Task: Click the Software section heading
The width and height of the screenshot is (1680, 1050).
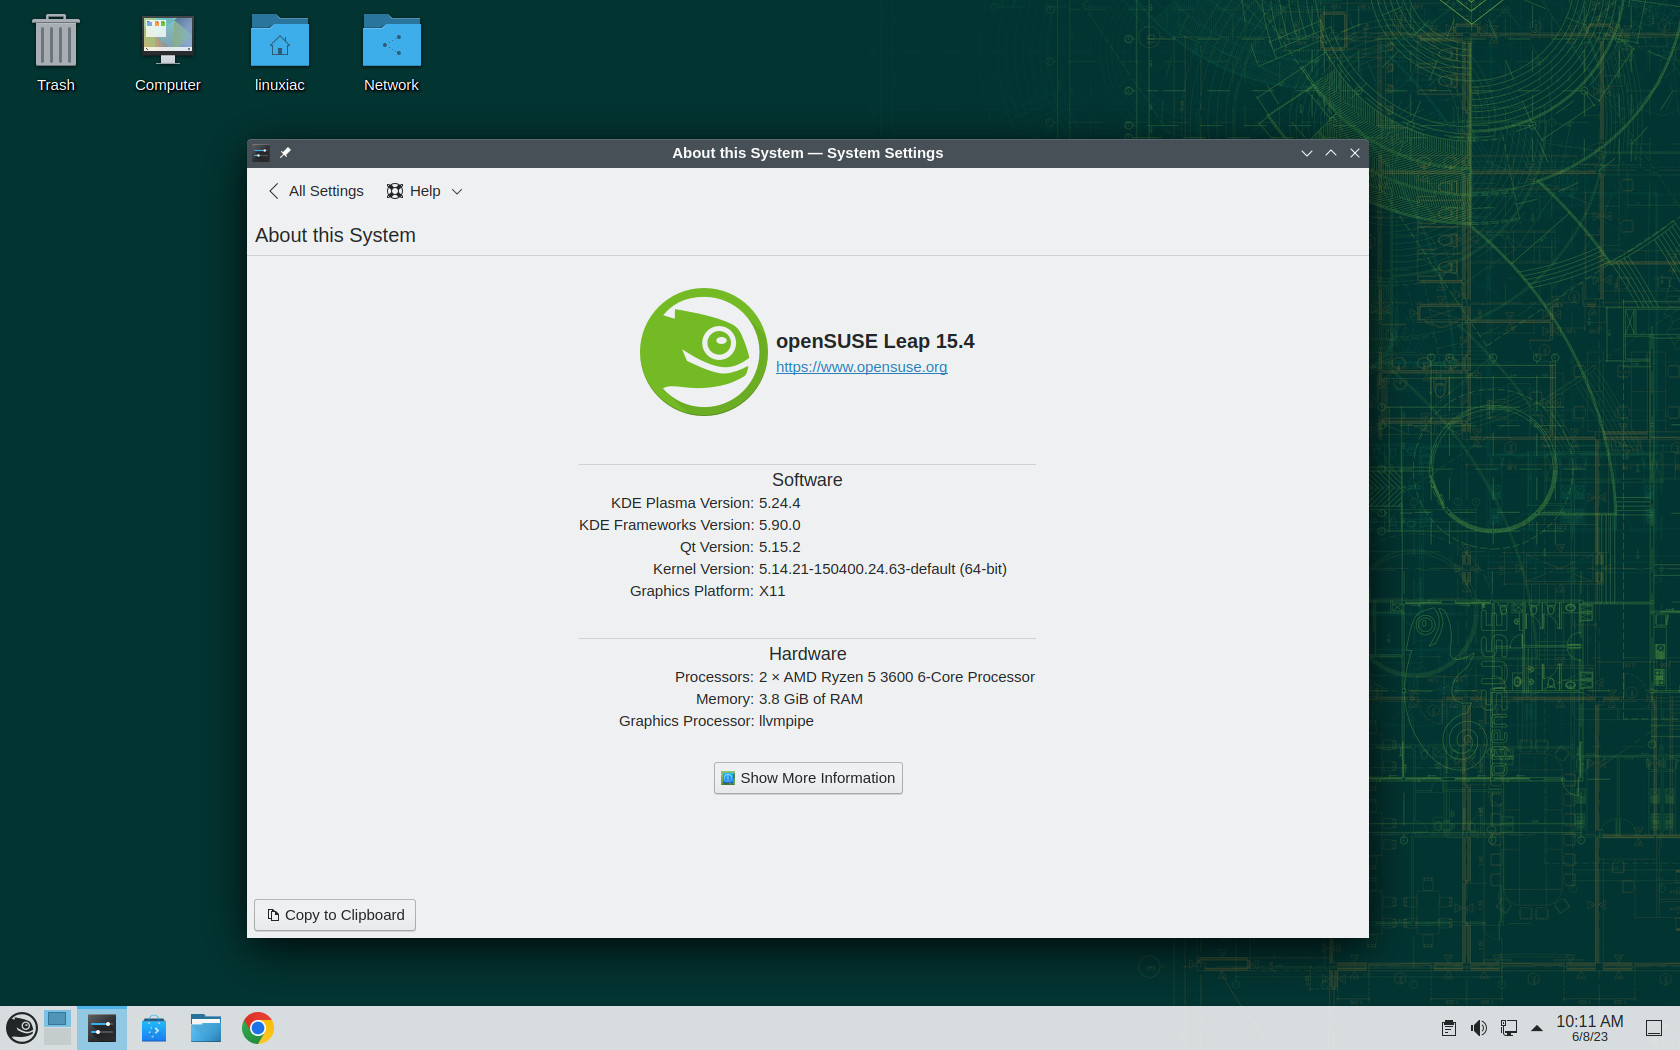Action: click(x=807, y=480)
